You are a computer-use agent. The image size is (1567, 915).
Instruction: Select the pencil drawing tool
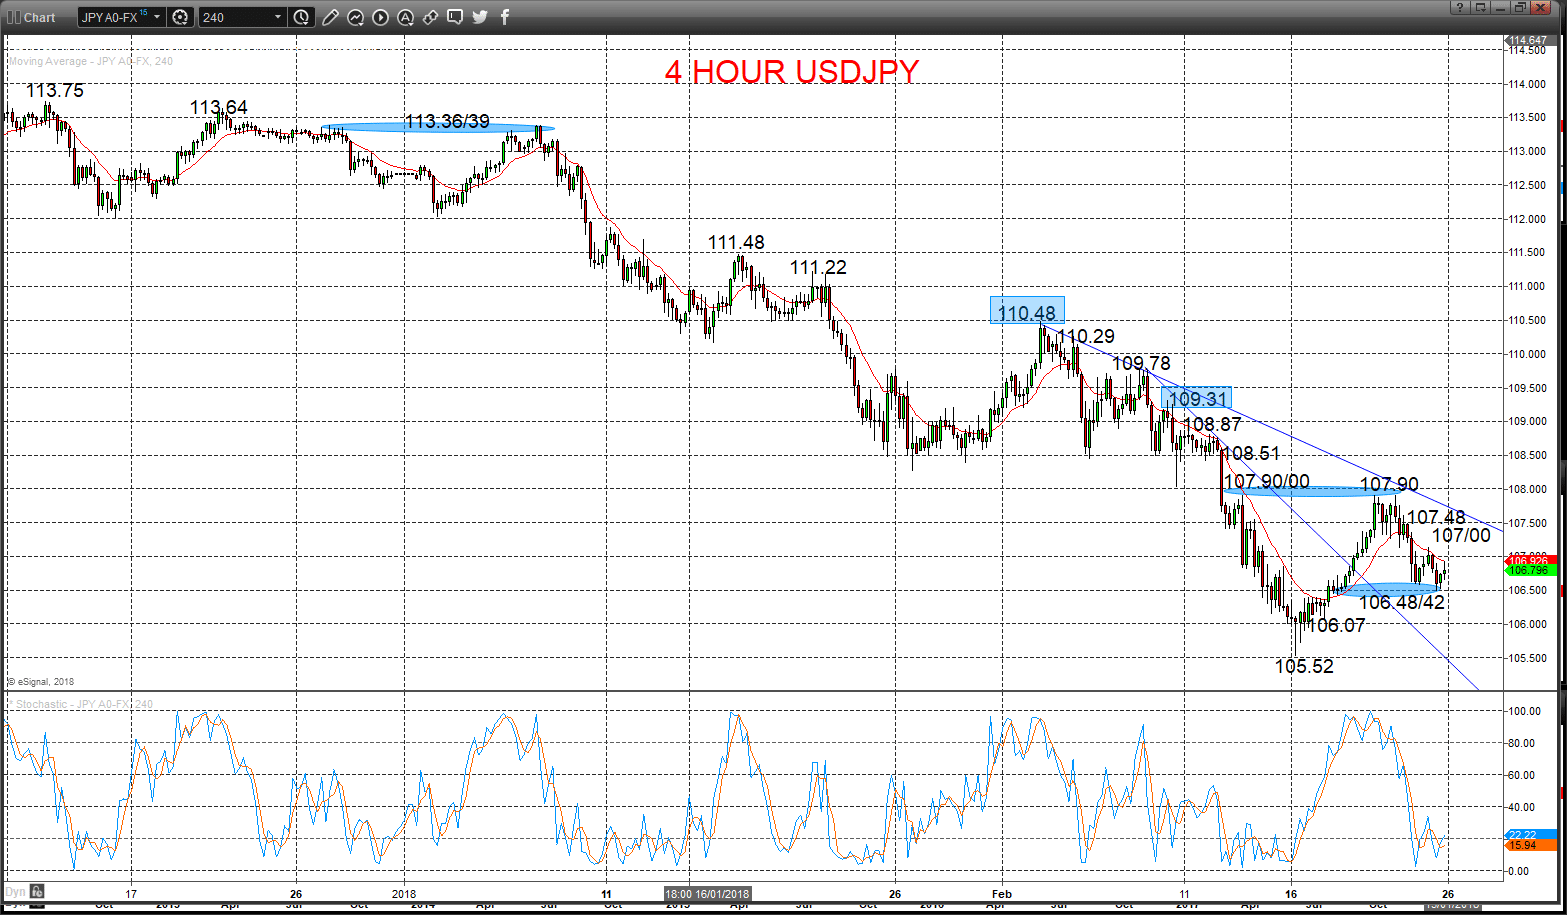click(x=330, y=17)
